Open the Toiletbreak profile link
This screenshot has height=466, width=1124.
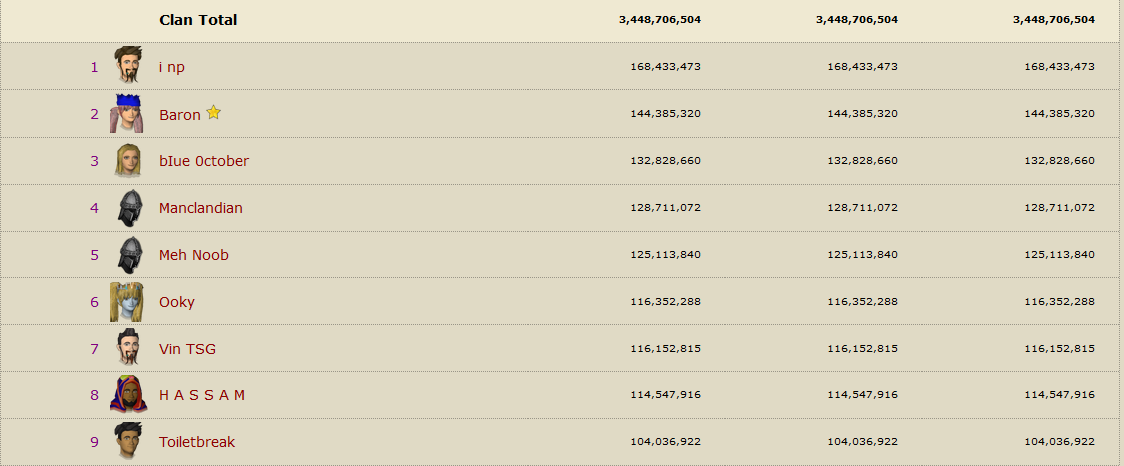tap(197, 442)
